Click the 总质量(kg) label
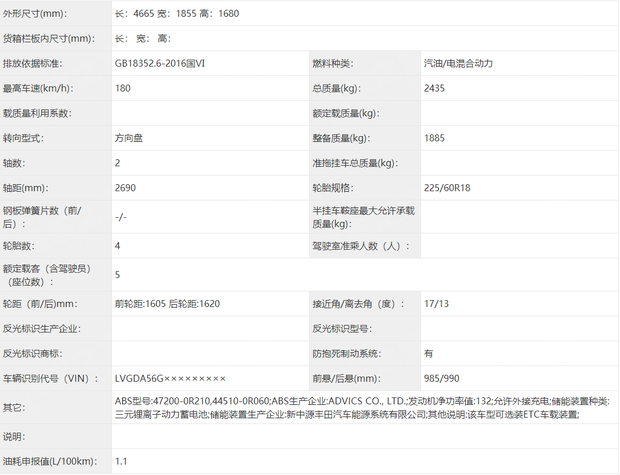This screenshot has height=475, width=620. tap(336, 89)
